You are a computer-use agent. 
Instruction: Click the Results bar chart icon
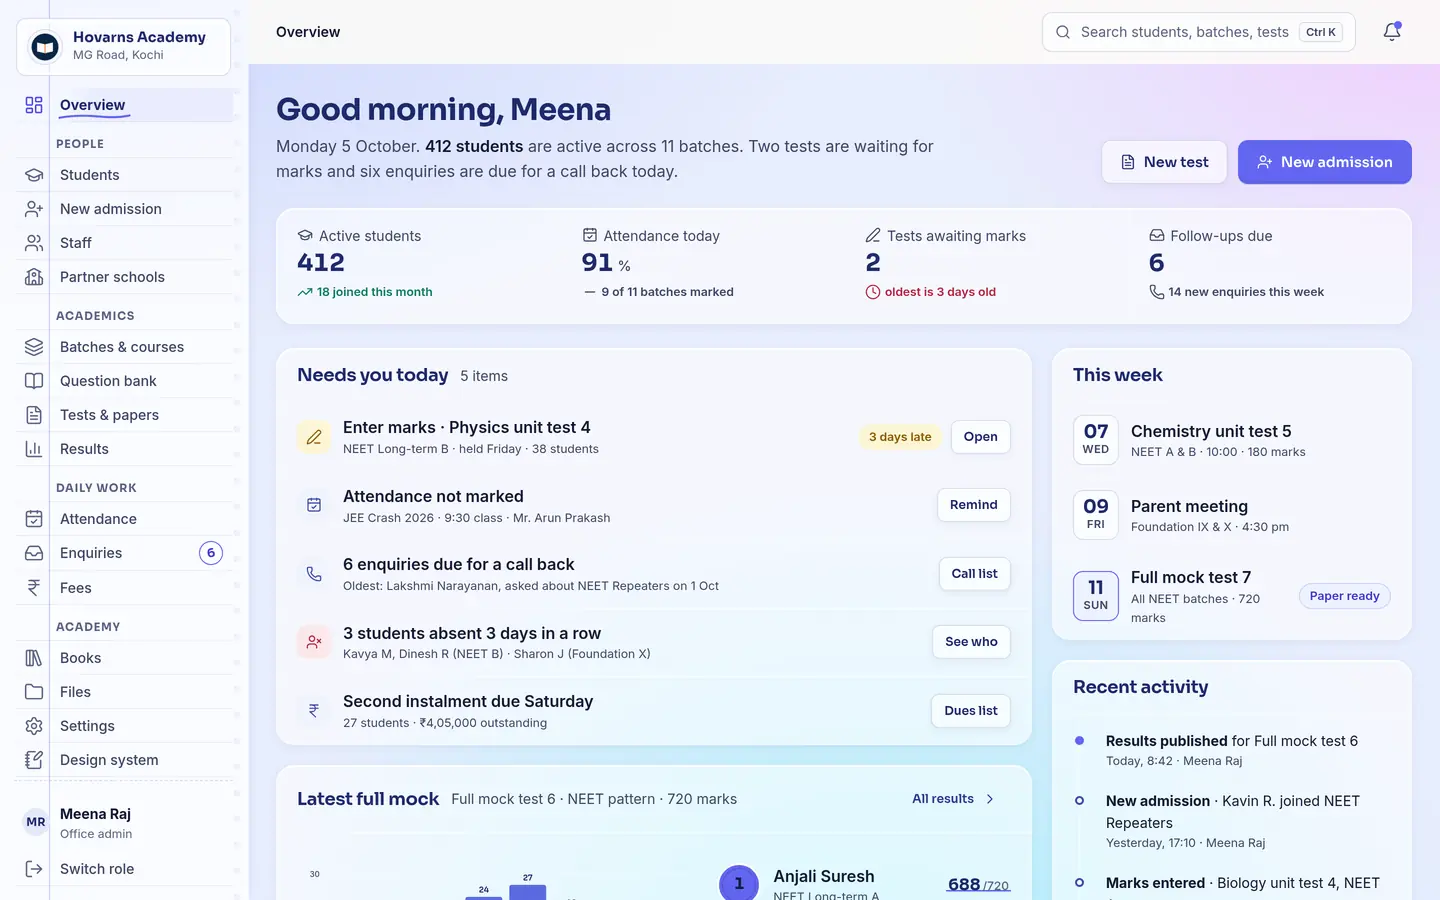point(34,449)
